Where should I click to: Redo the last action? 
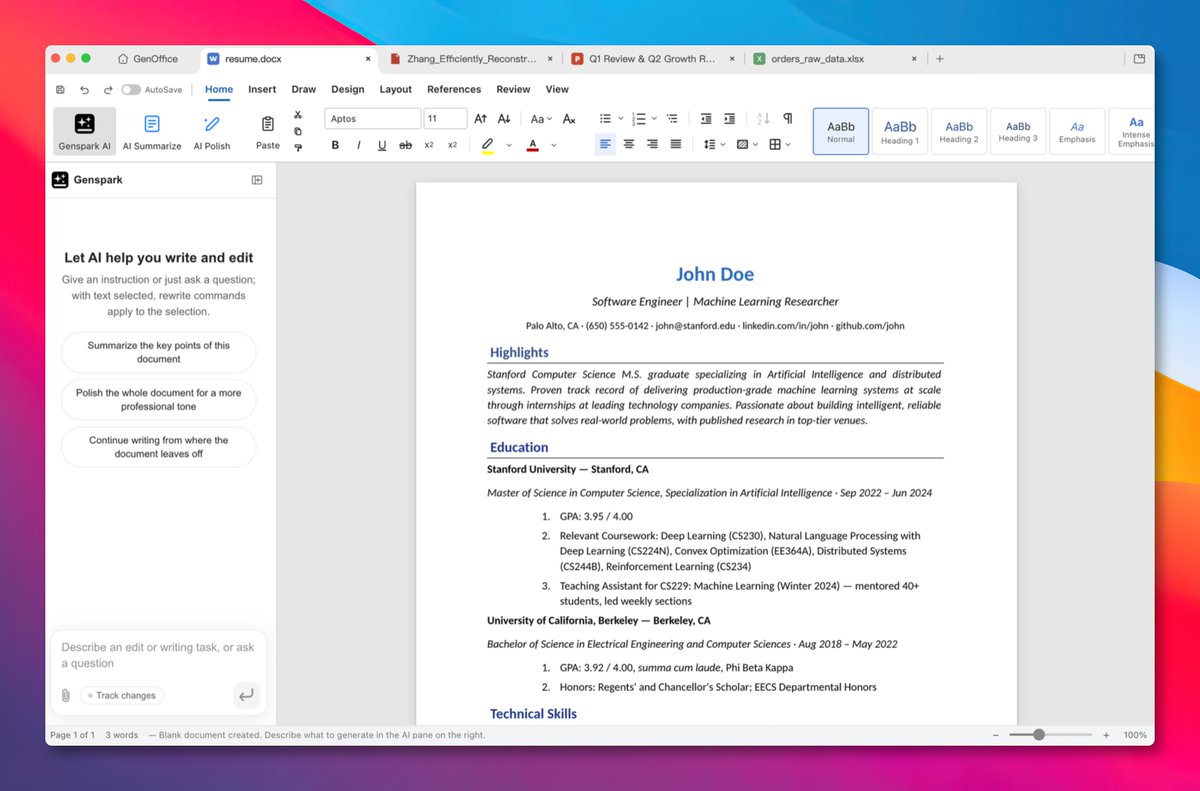click(107, 89)
